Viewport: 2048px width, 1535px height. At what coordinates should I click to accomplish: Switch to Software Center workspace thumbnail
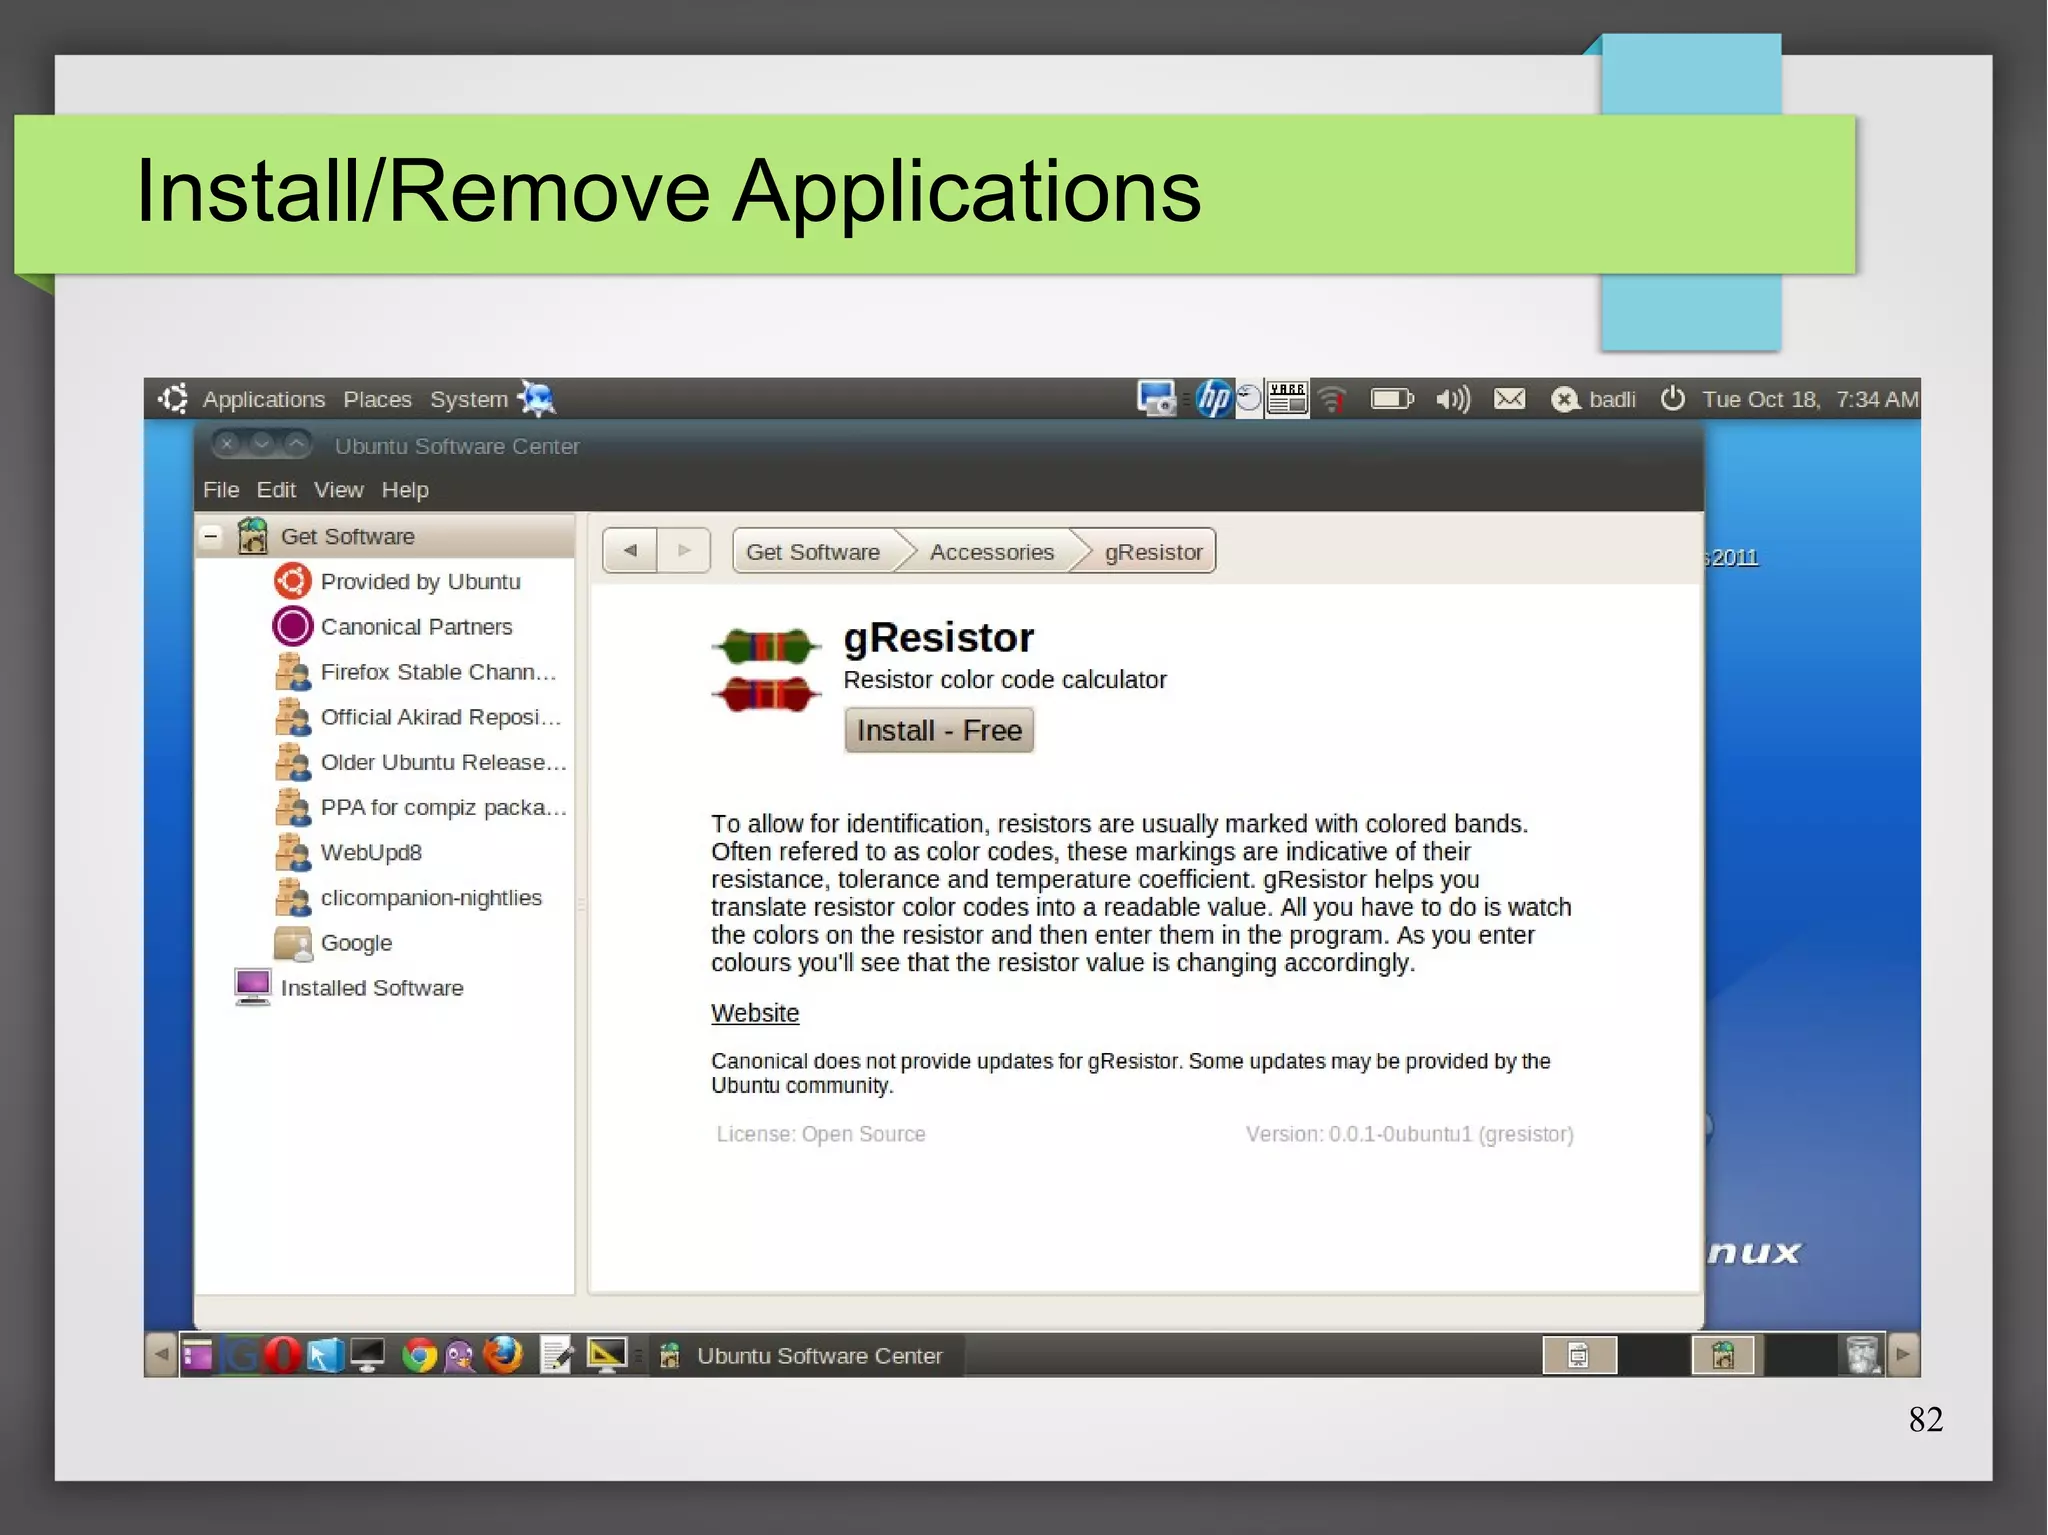1723,1355
